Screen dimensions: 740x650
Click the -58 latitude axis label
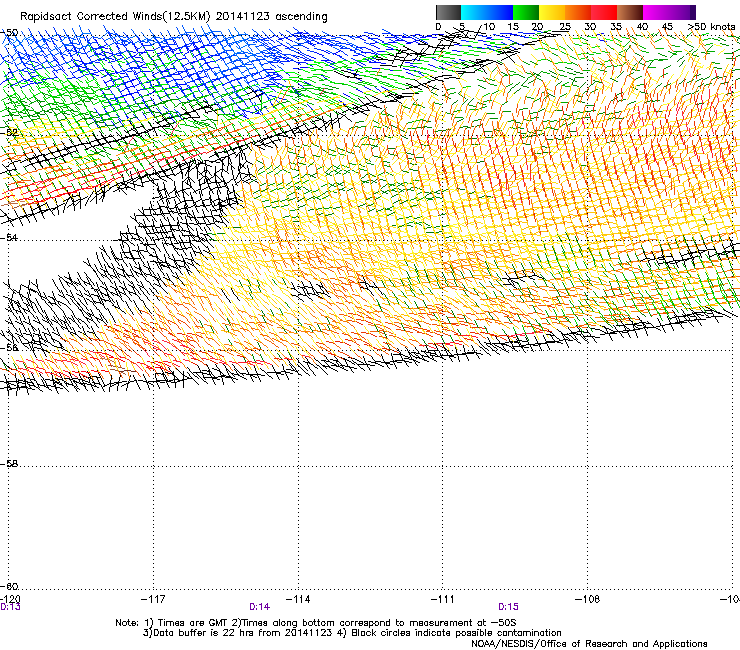9,464
